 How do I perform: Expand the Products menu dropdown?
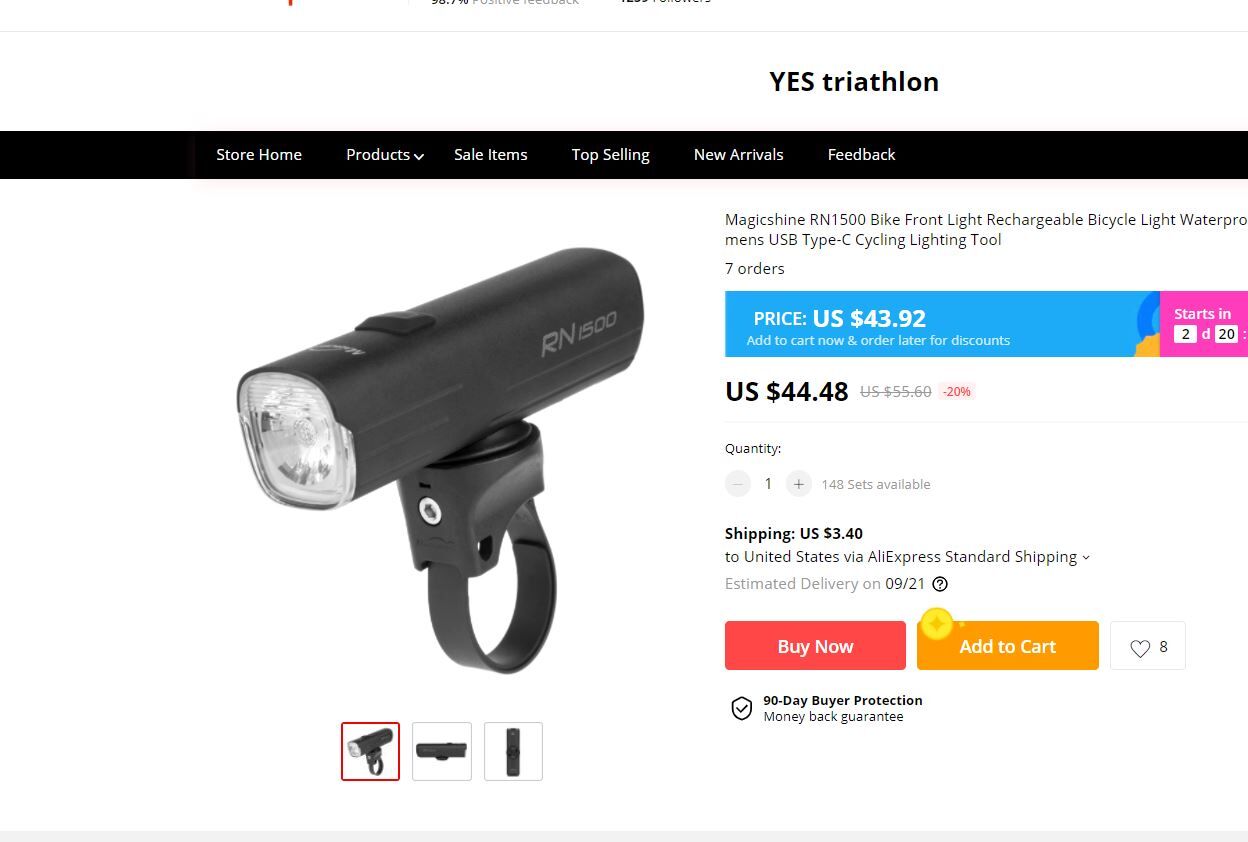[x=385, y=155]
